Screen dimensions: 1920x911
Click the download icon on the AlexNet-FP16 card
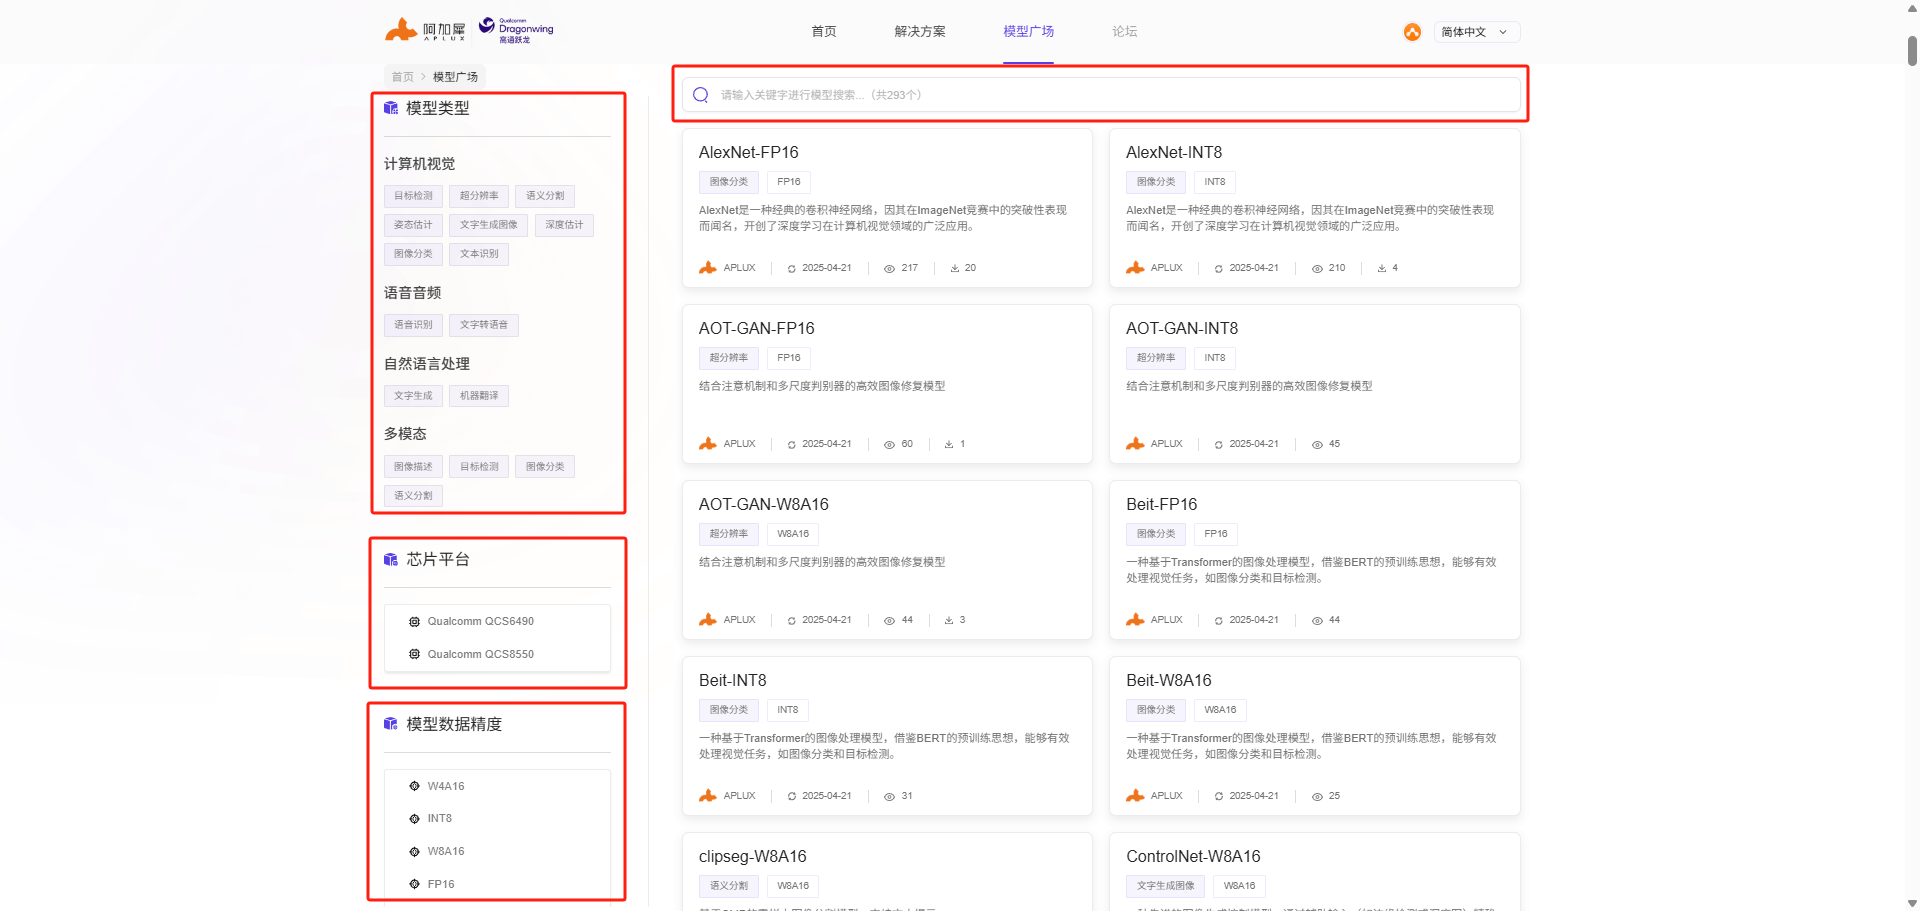pos(955,268)
